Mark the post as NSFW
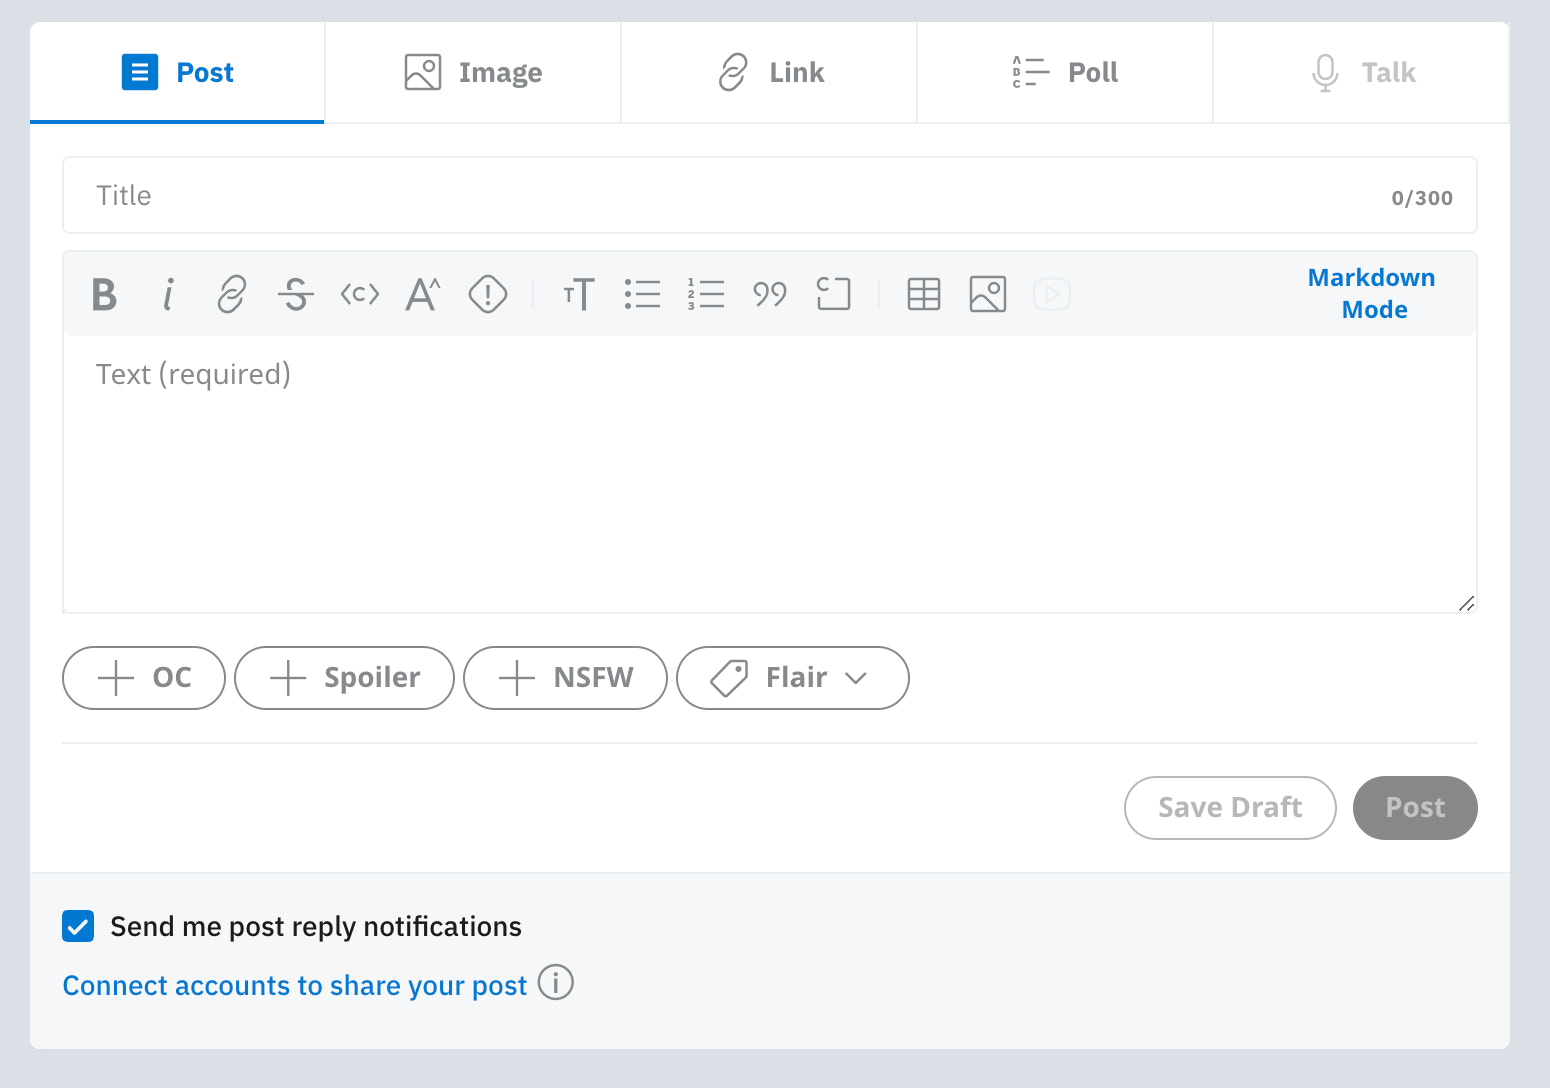Image resolution: width=1550 pixels, height=1088 pixels. 565,678
